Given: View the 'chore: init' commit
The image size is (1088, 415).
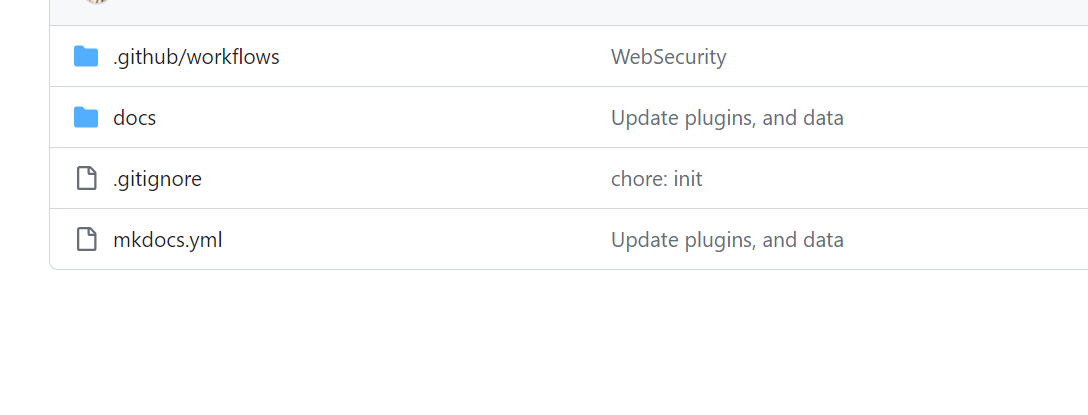Looking at the screenshot, I should pyautogui.click(x=656, y=179).
